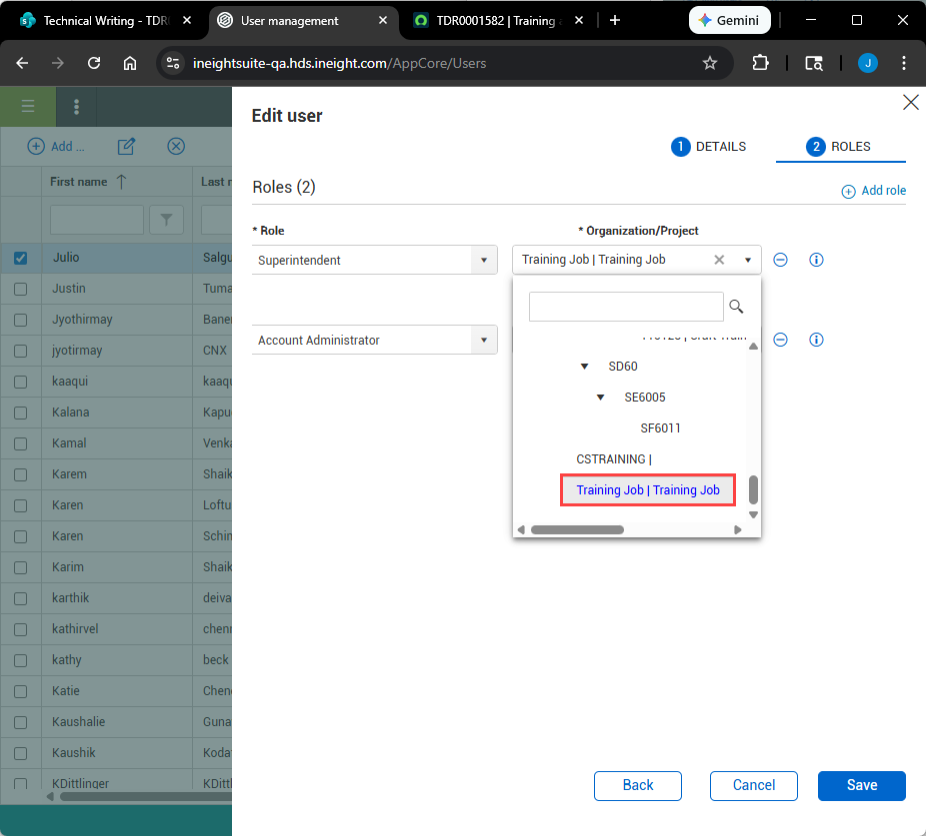This screenshot has height=836, width=926.
Task: Click the Add role link
Action: coord(874,191)
